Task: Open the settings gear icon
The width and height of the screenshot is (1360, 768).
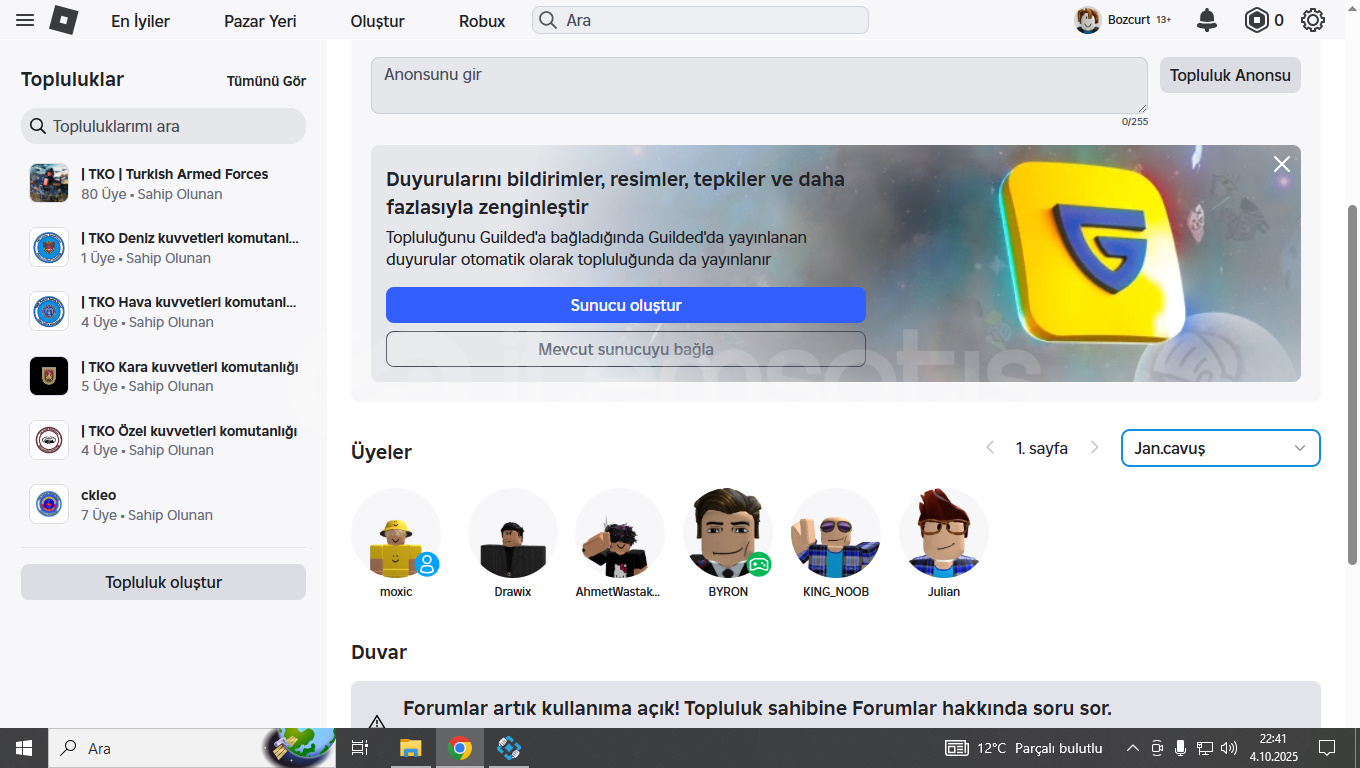Action: click(x=1313, y=20)
